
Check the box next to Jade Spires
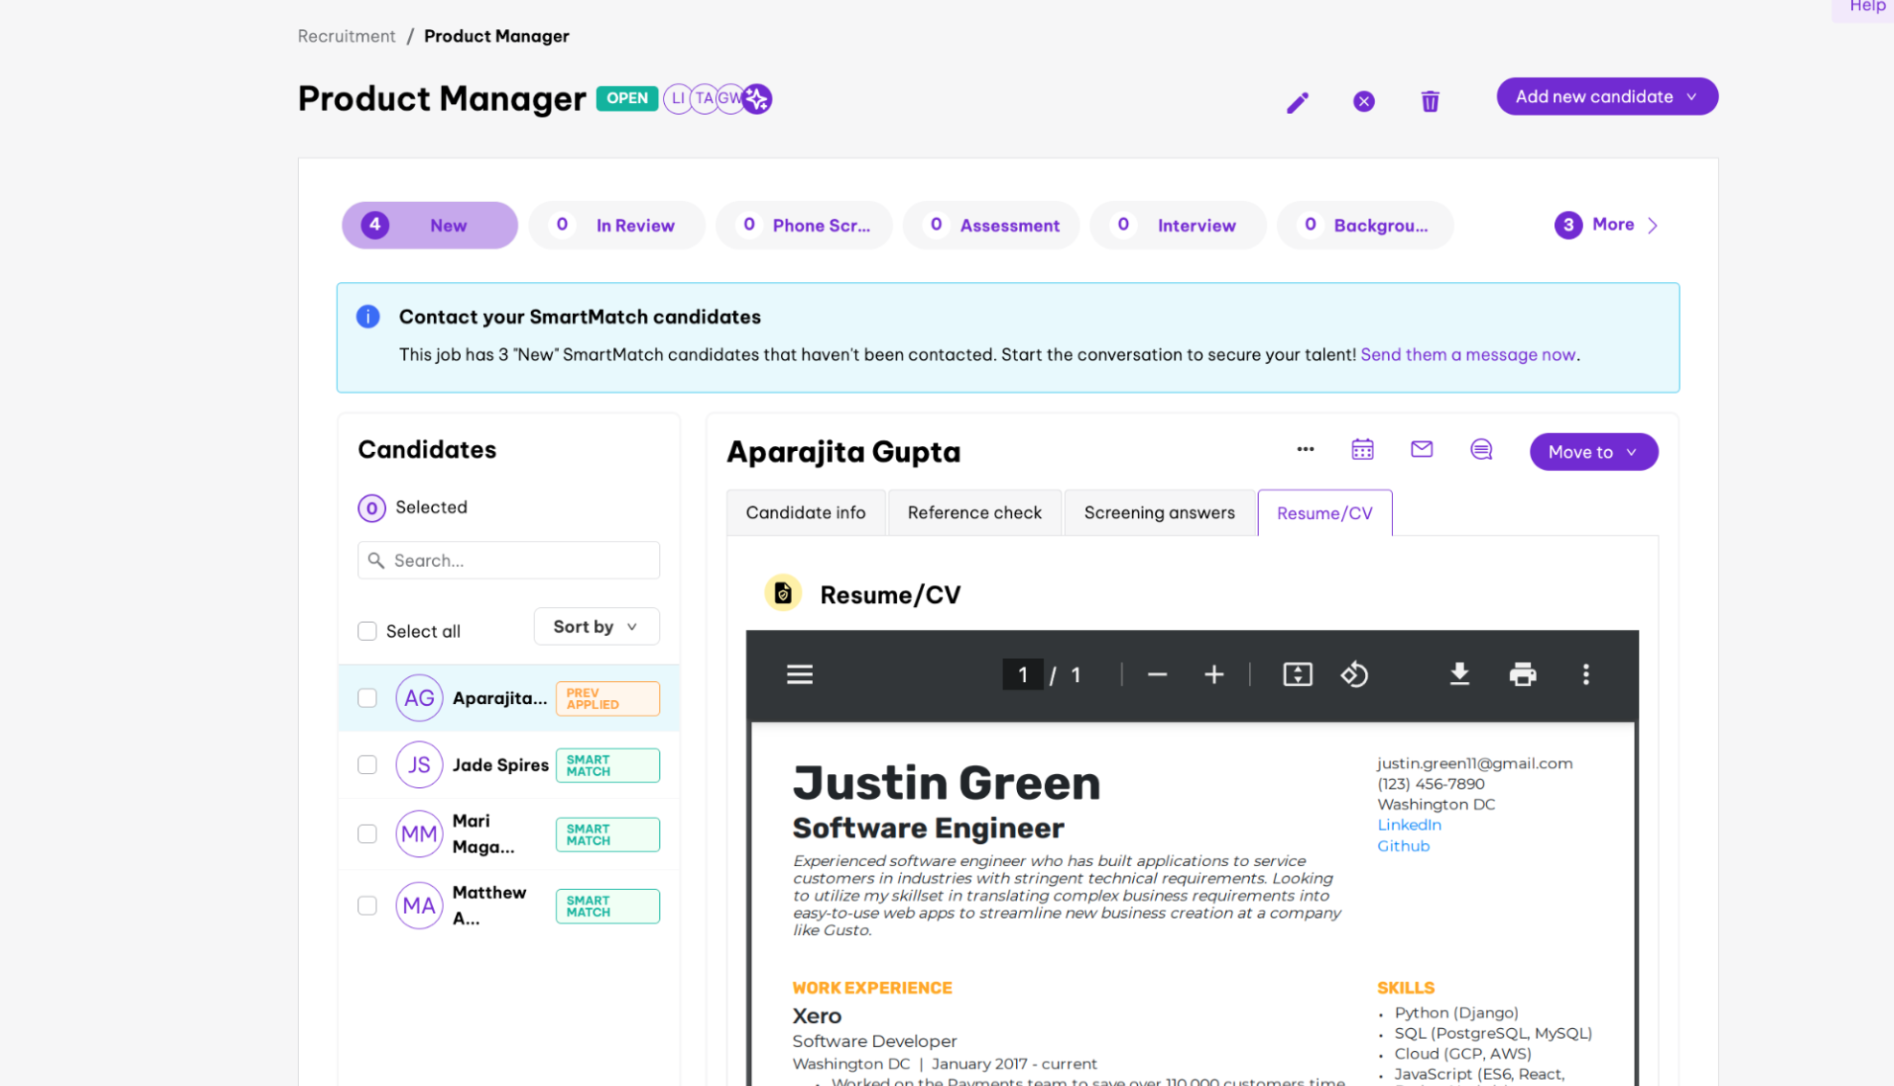point(367,765)
